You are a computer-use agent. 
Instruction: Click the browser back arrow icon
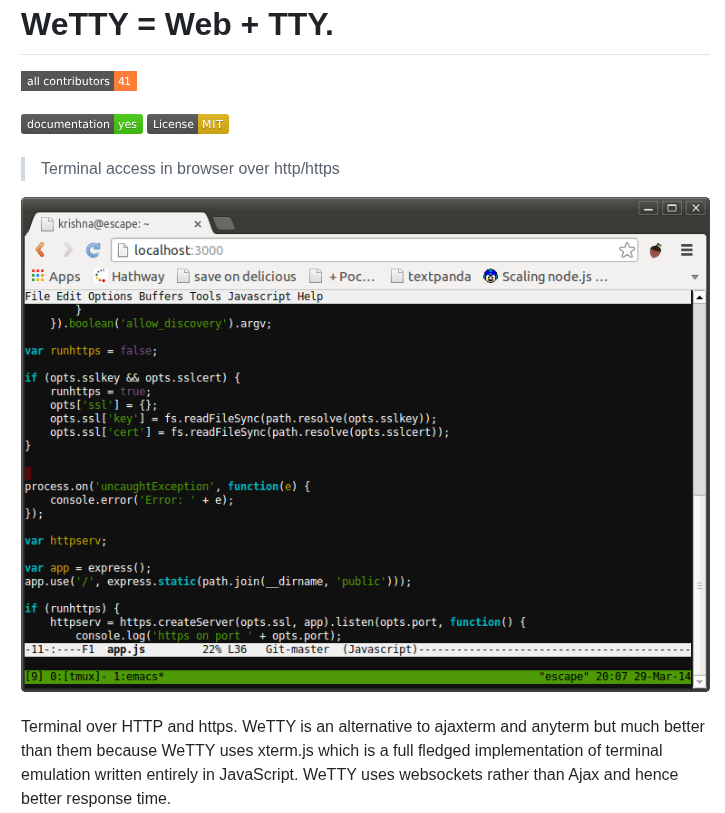pyautogui.click(x=40, y=250)
